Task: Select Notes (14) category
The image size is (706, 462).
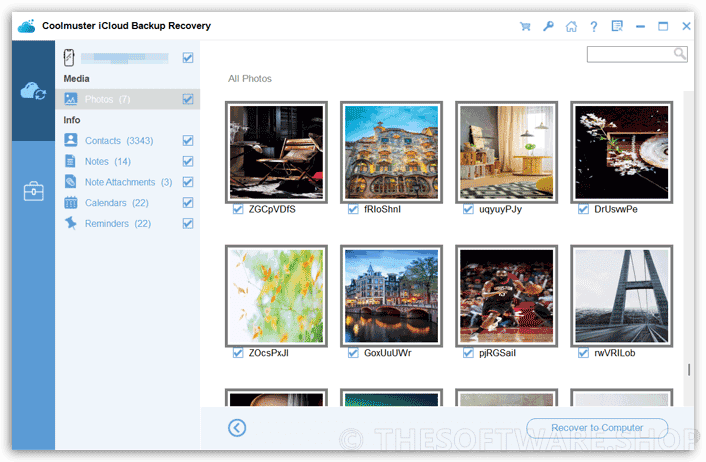Action: 127,161
